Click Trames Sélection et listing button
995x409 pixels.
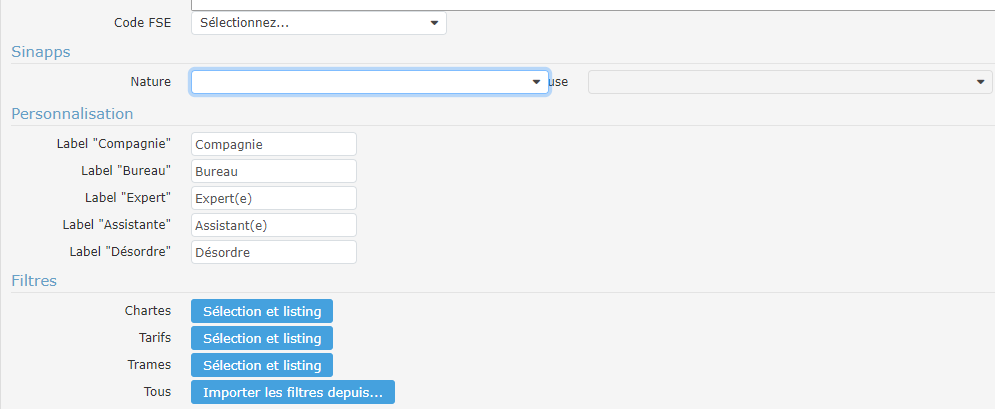pos(262,365)
